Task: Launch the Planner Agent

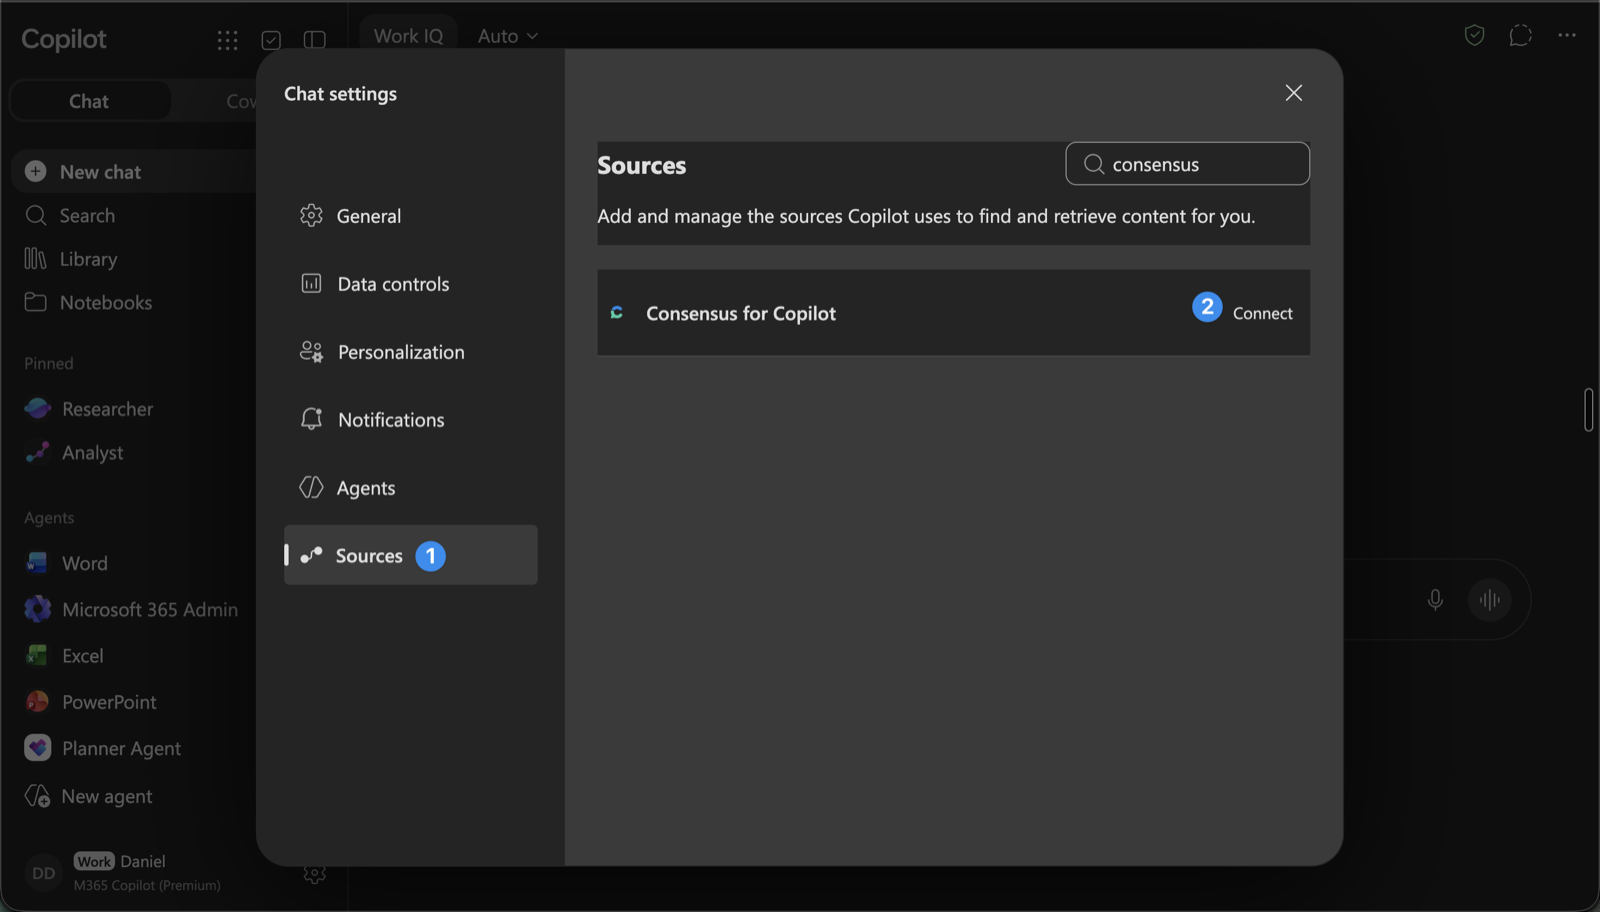Action: [103, 748]
